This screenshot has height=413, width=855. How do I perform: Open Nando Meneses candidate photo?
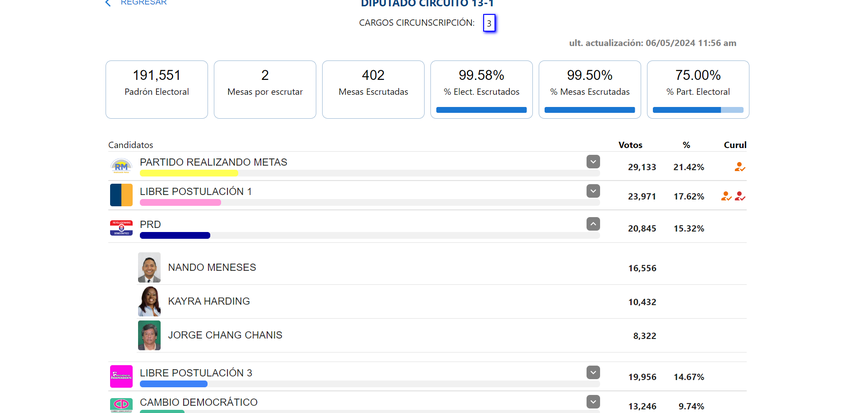(149, 268)
